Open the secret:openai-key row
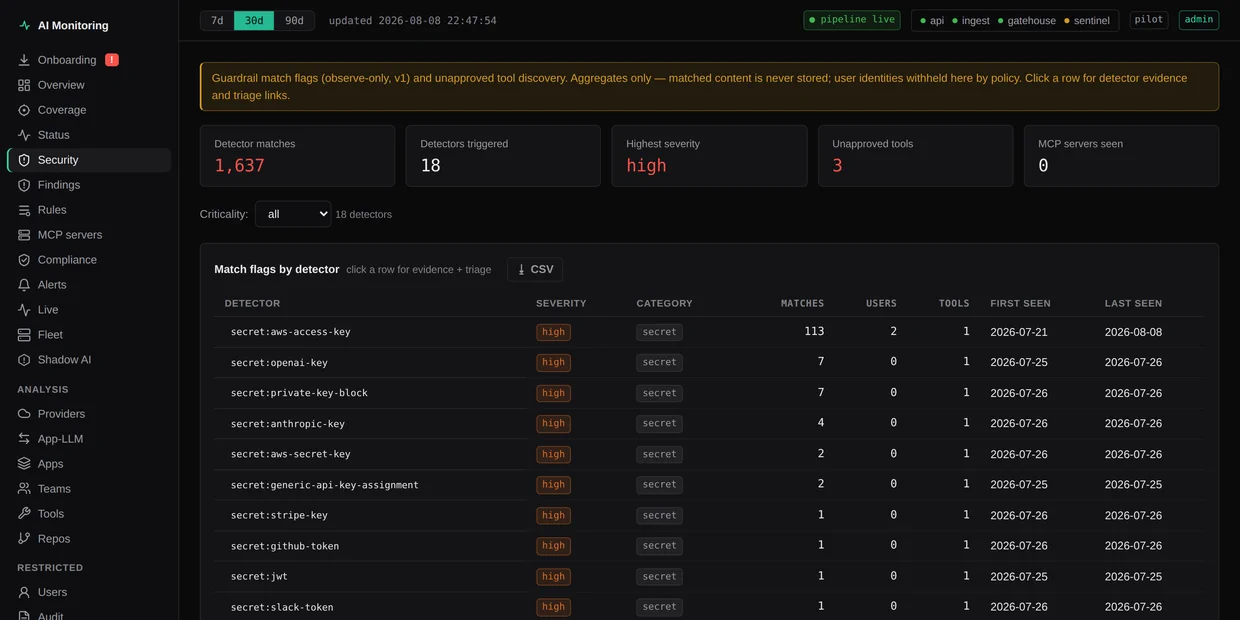1240x620 pixels. pos(709,362)
